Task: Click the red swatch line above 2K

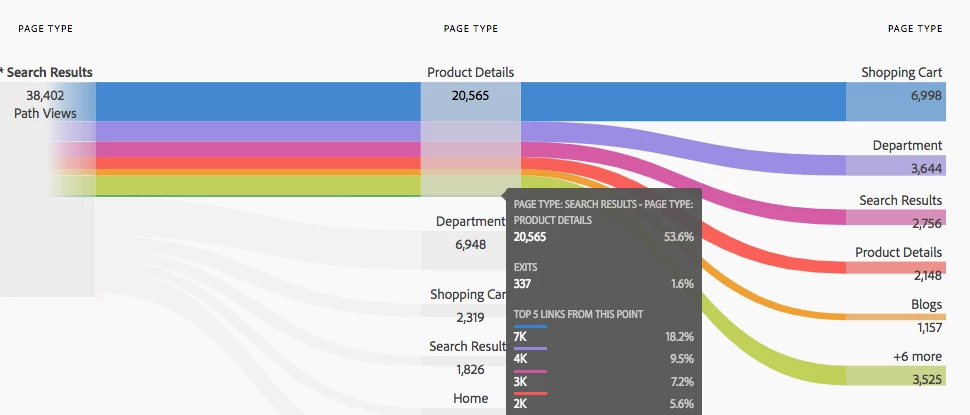Action: (530, 393)
